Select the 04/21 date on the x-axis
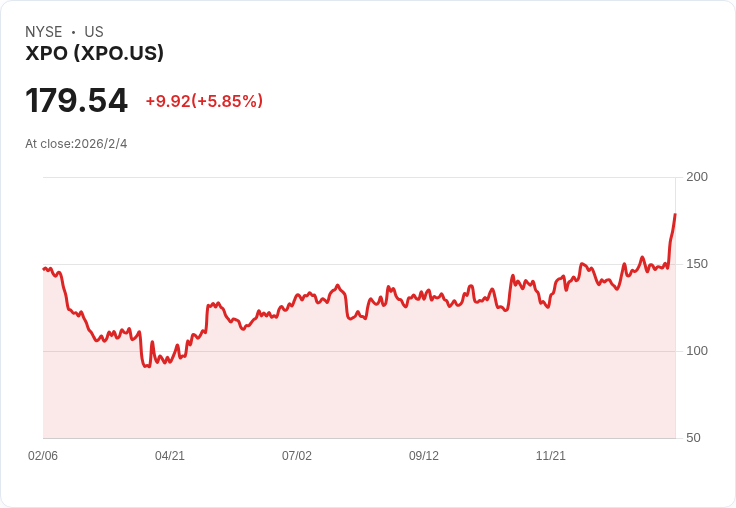Image resolution: width=736 pixels, height=508 pixels. (170, 456)
